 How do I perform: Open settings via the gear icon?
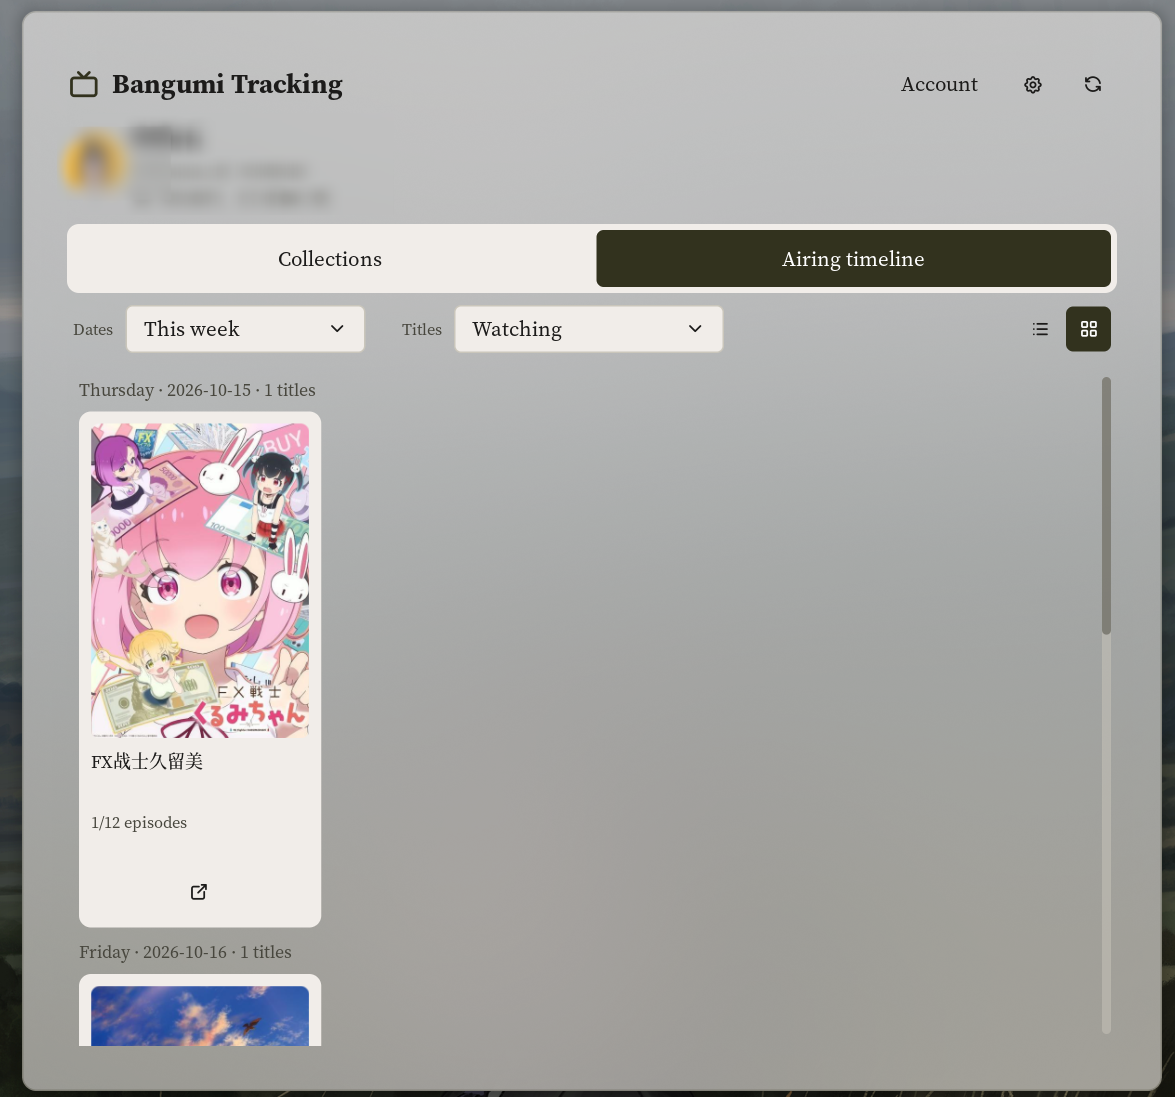(1033, 85)
